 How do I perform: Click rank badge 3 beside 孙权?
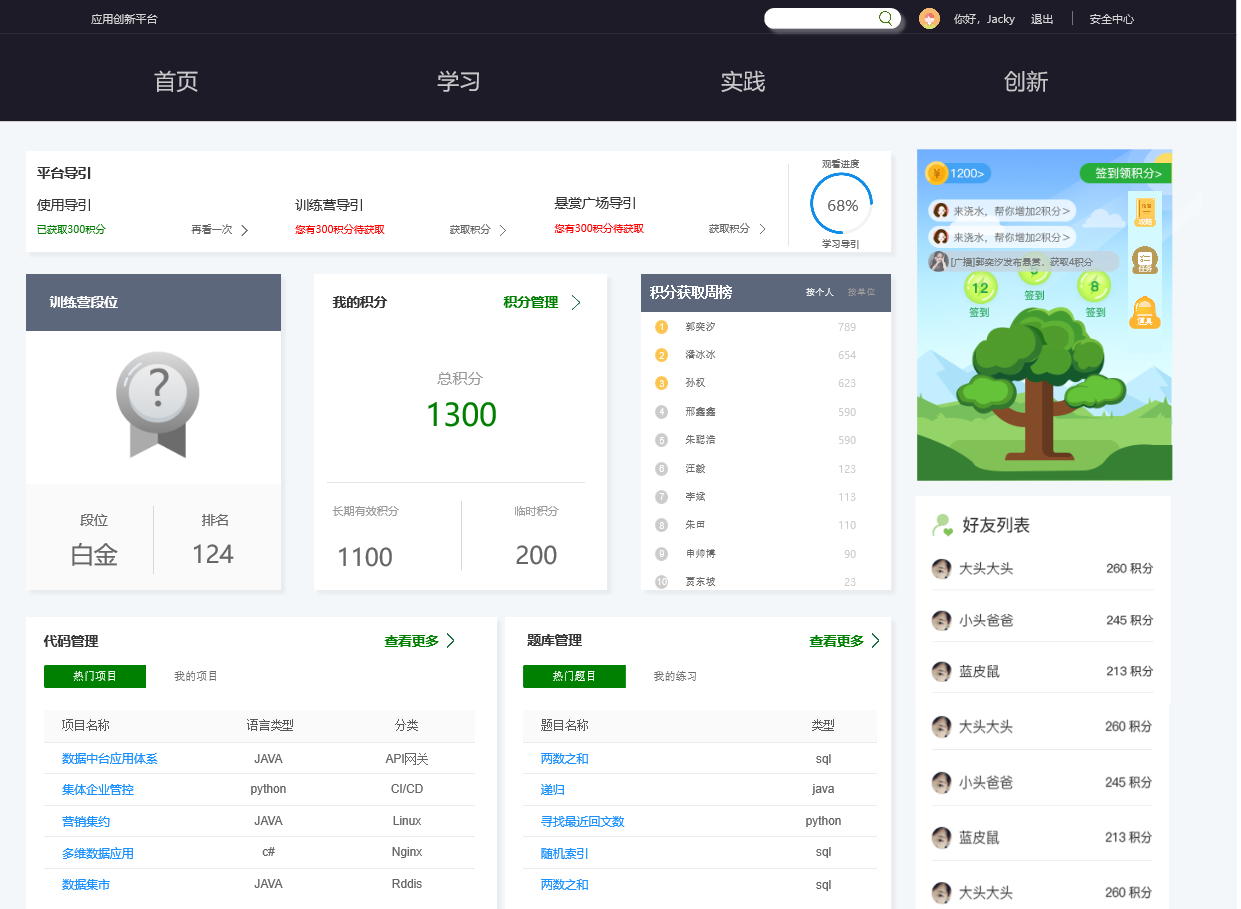[661, 383]
